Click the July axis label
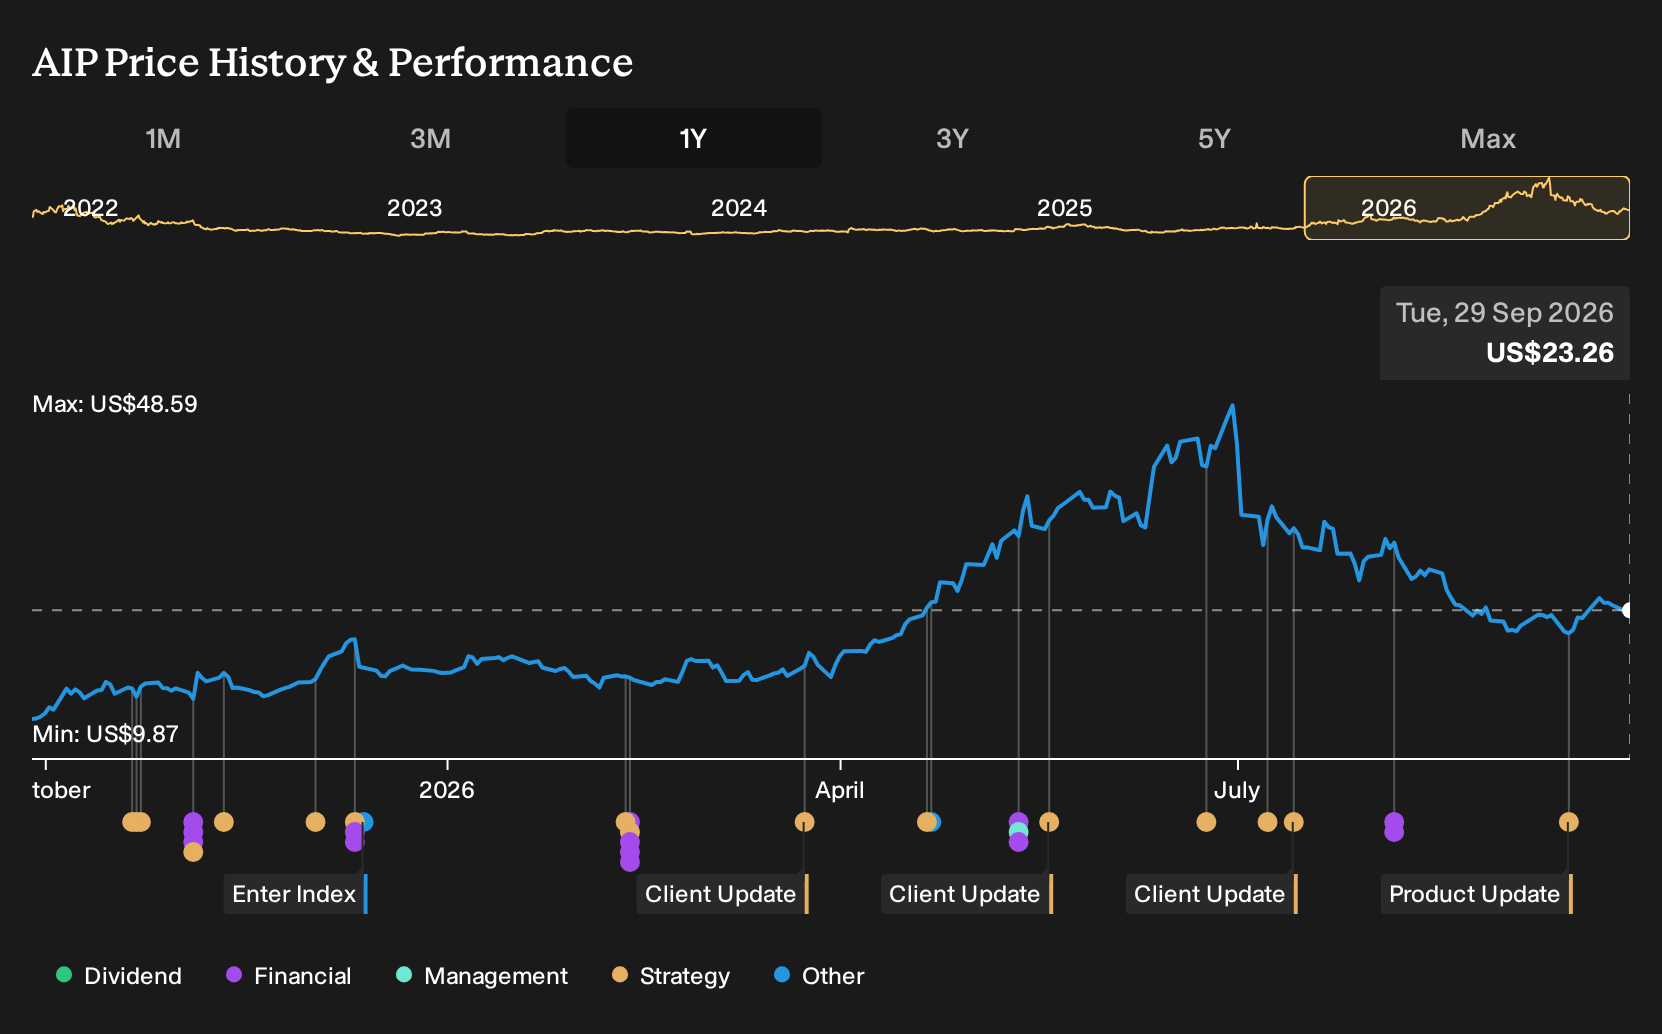Viewport: 1662px width, 1034px height. (1237, 790)
